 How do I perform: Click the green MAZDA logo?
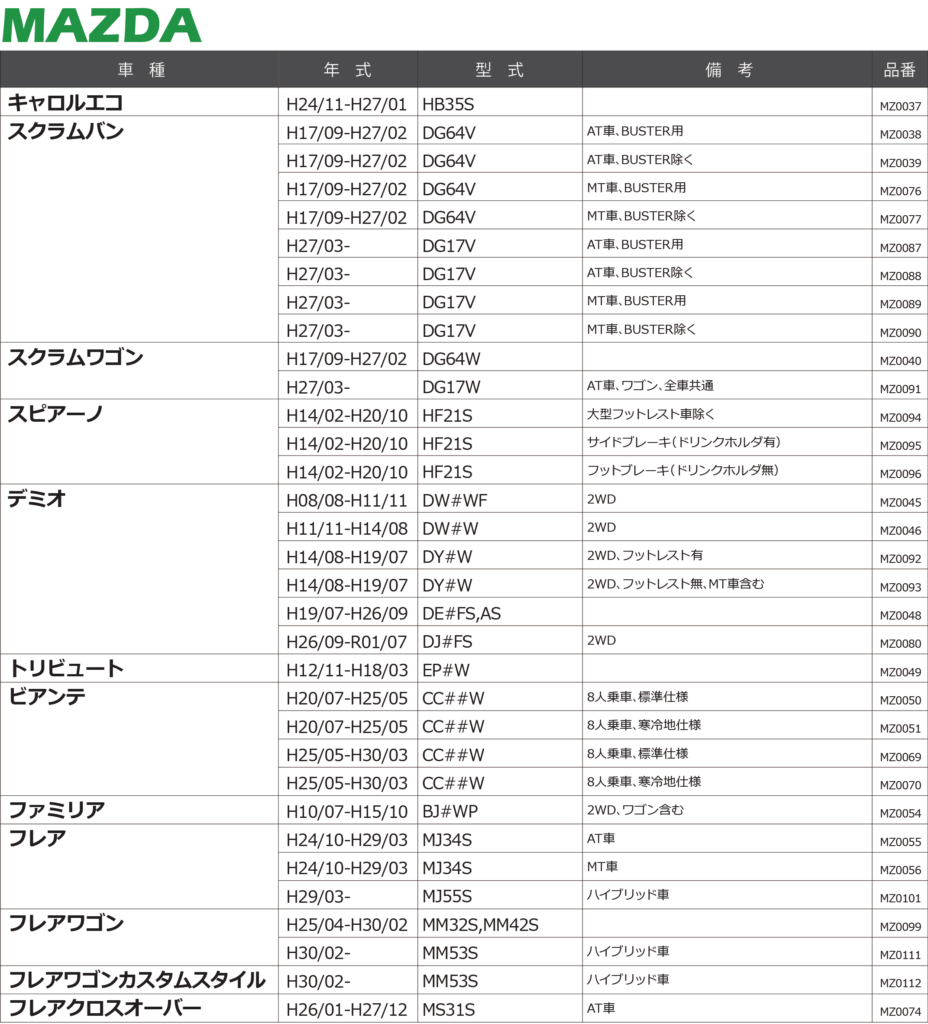102,25
